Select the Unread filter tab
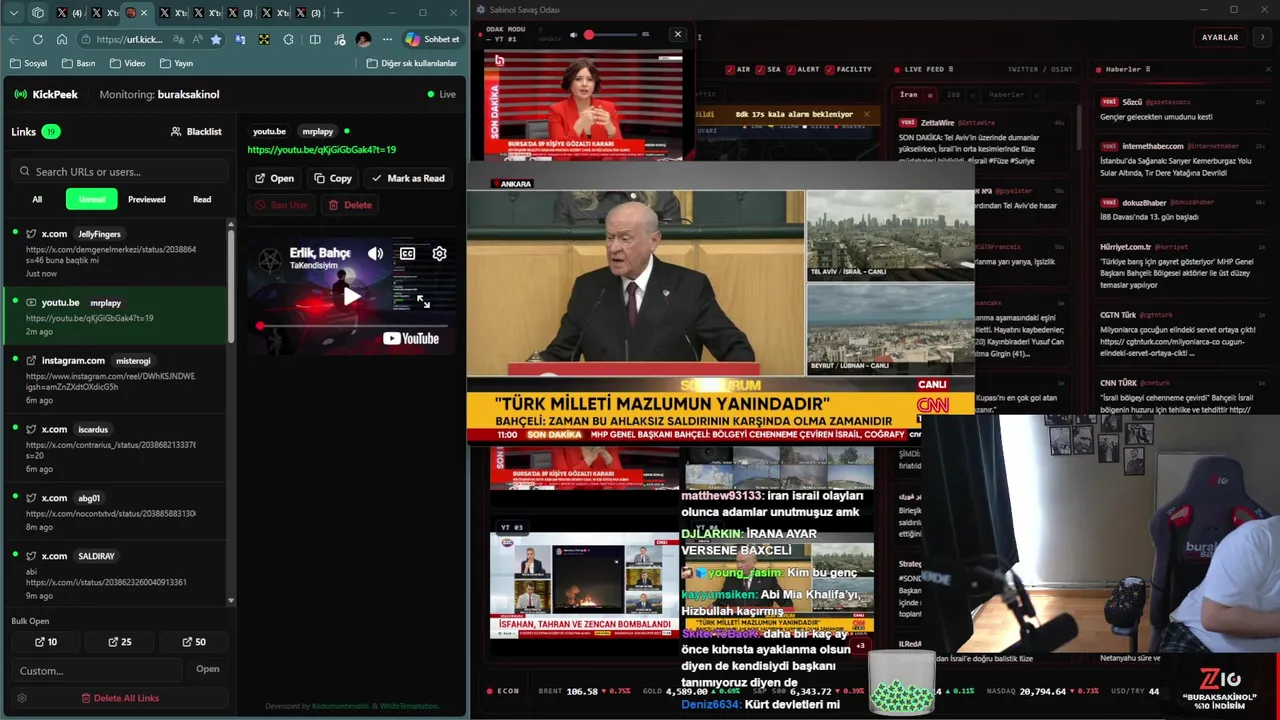1280x720 pixels. pyautogui.click(x=92, y=199)
